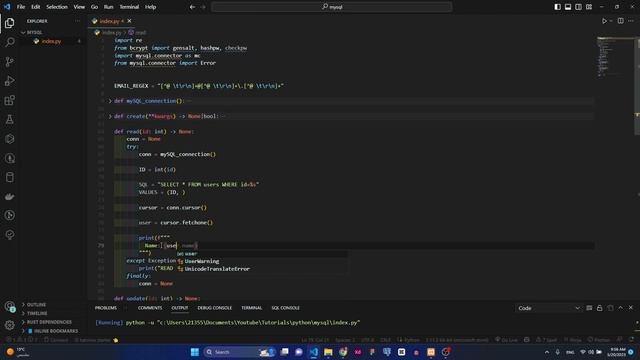Image resolution: width=640 pixels, height=360 pixels.
Task: Open the Selection menu
Action: pos(57,7)
